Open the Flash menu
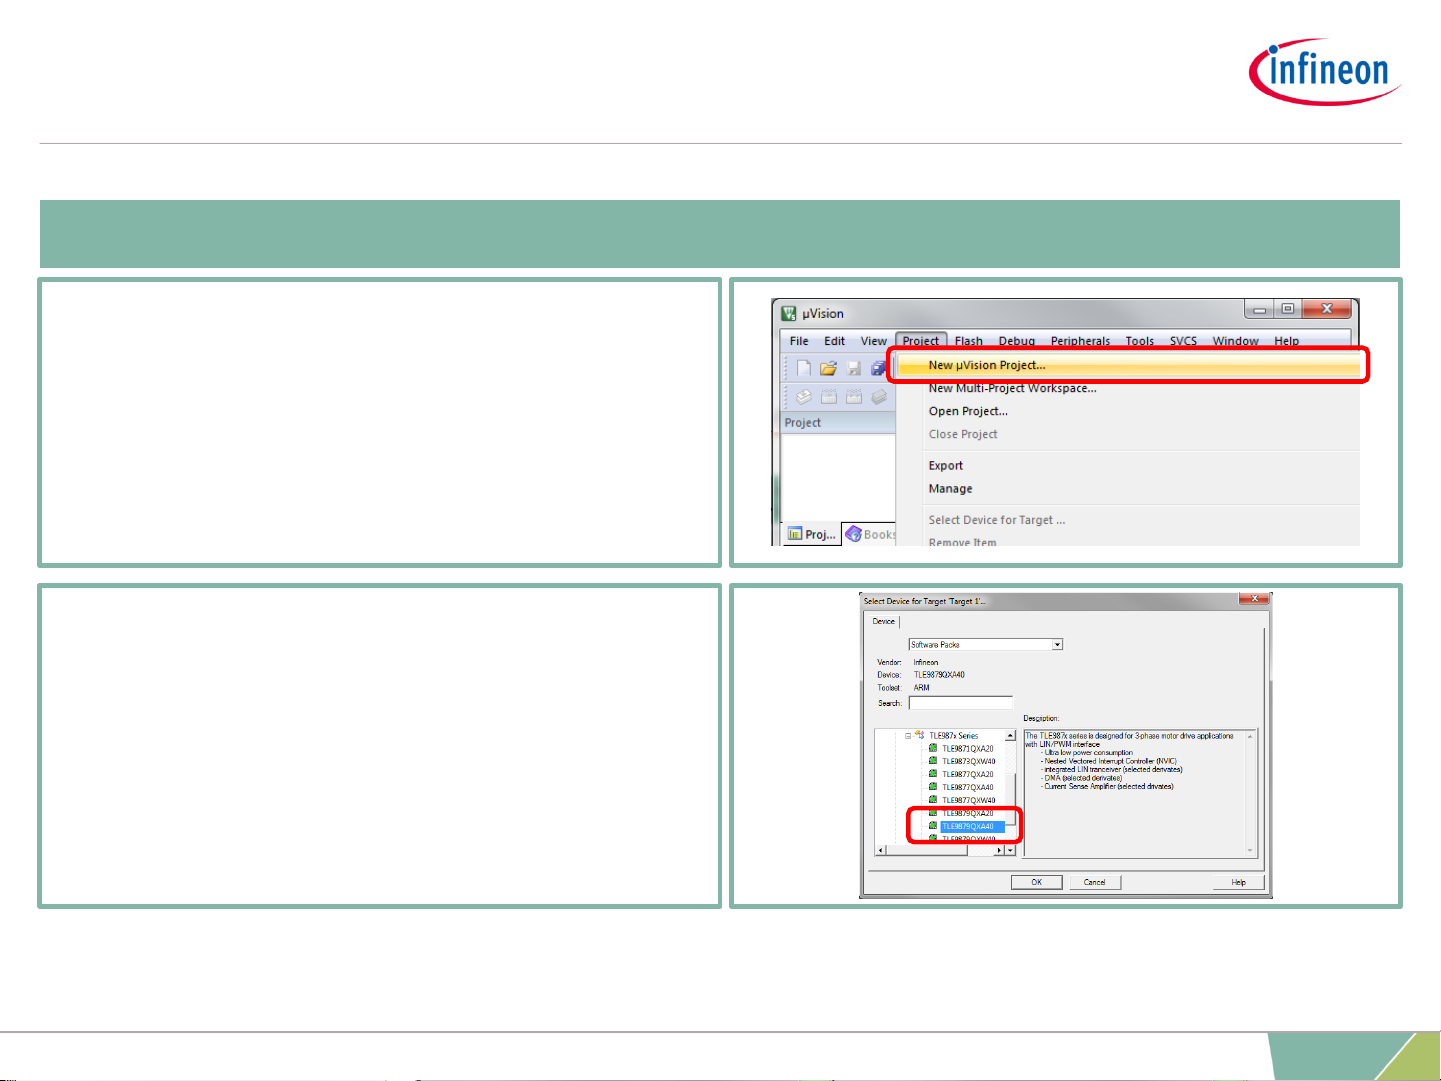This screenshot has height=1081, width=1441. (969, 341)
